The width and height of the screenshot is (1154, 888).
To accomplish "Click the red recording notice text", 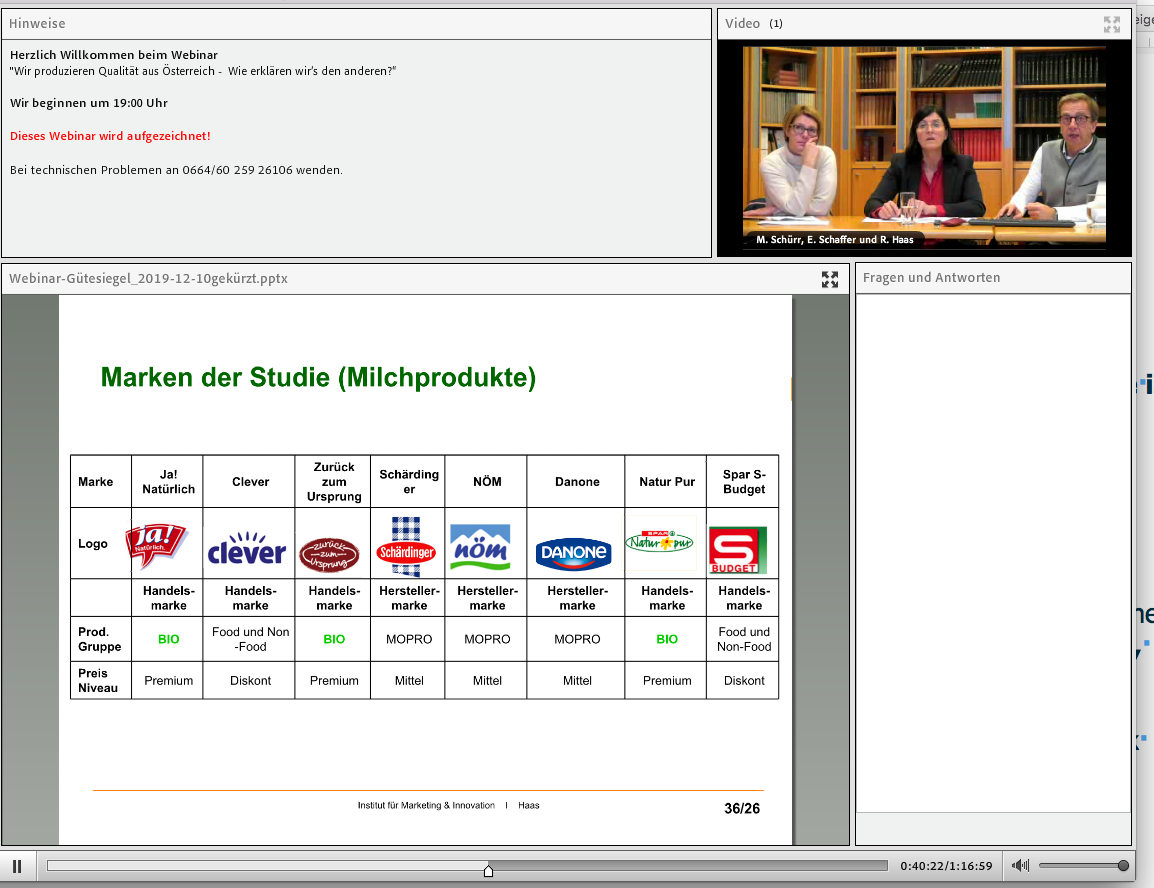I will [110, 136].
